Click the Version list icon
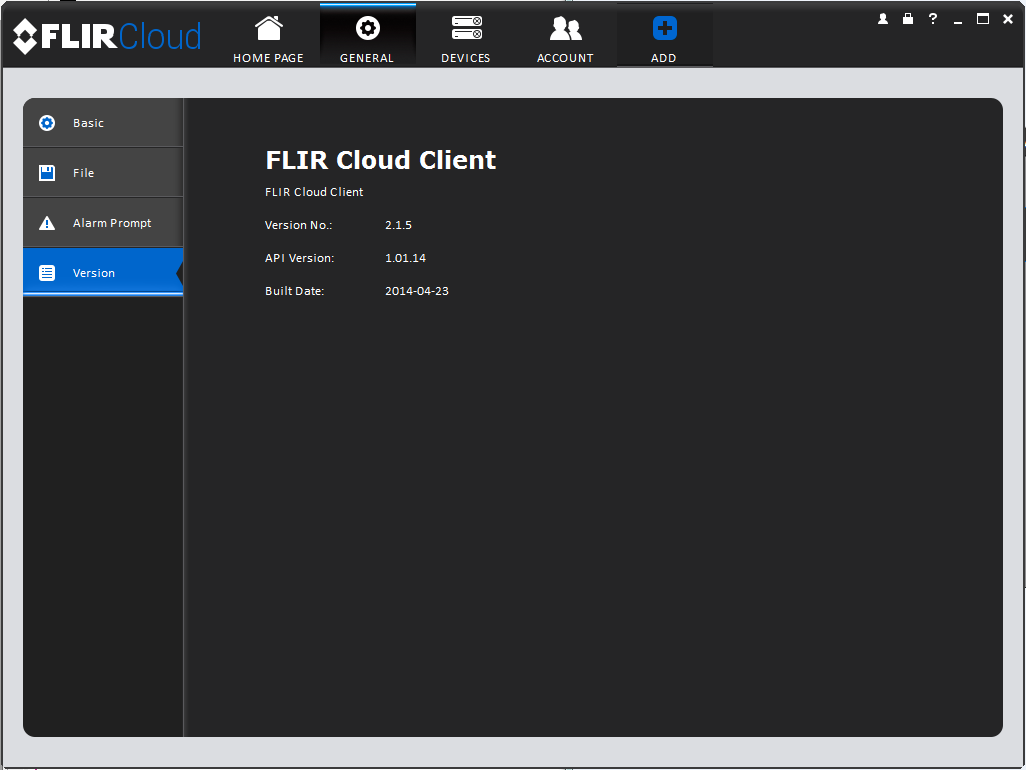The height and width of the screenshot is (770, 1026). 47,273
